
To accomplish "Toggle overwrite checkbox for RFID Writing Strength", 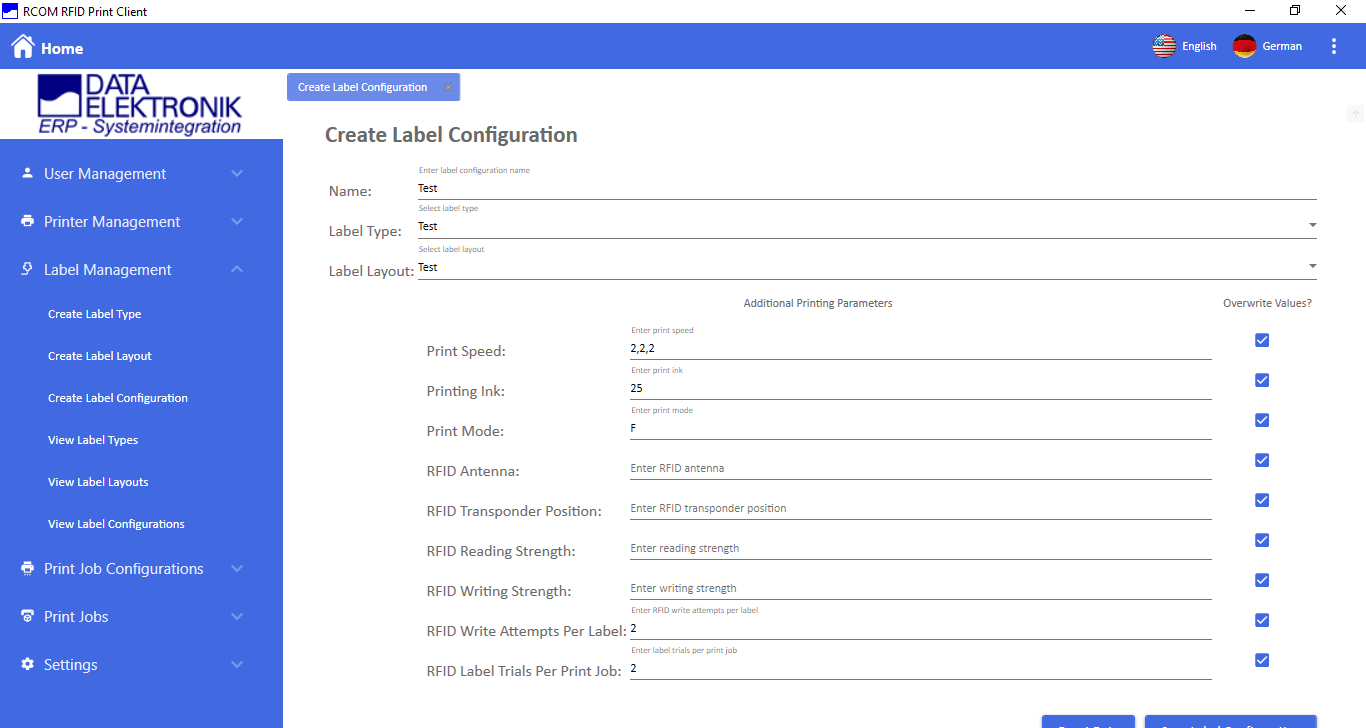I will tap(1262, 580).
